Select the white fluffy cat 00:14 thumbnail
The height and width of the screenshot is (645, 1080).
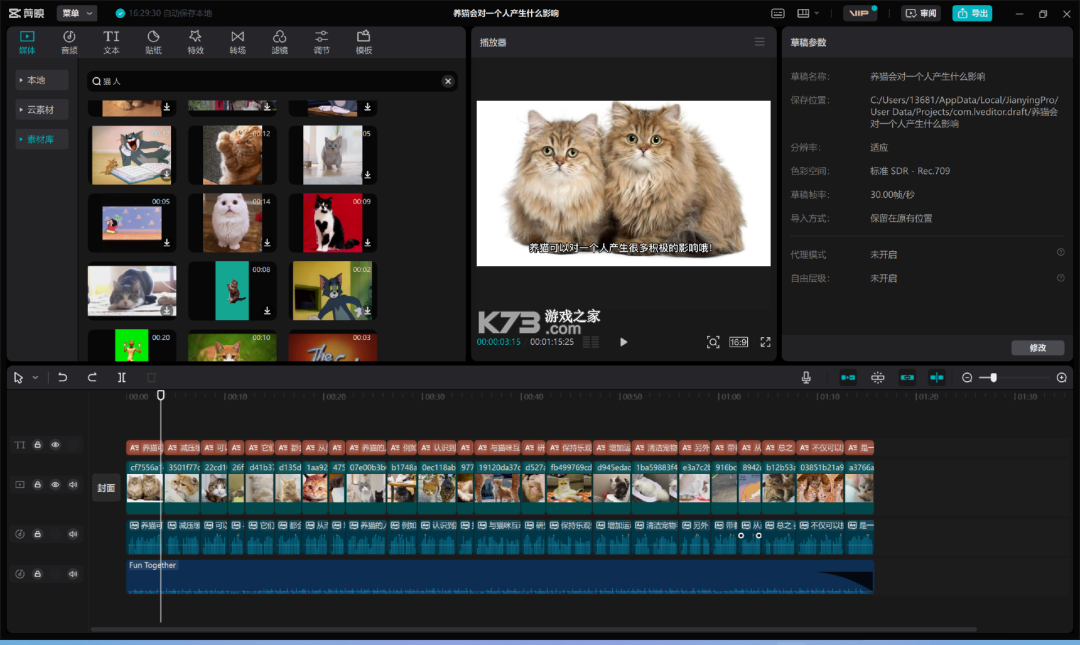[x=232, y=223]
